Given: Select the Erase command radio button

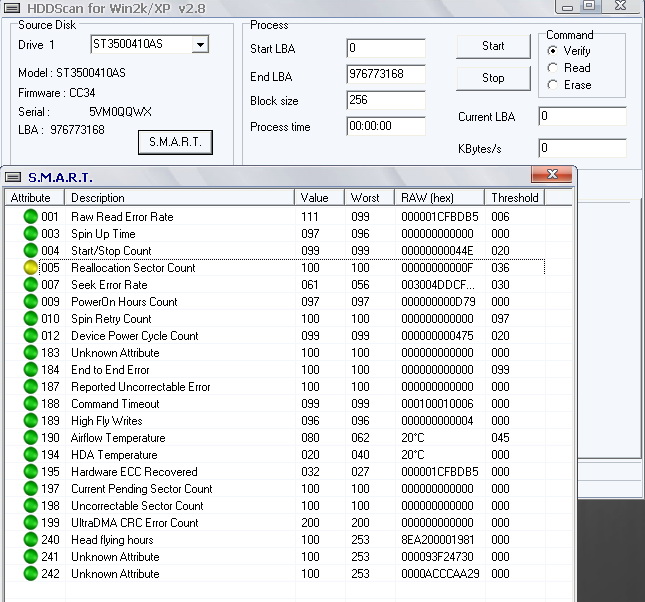Looking at the screenshot, I should click(x=552, y=85).
